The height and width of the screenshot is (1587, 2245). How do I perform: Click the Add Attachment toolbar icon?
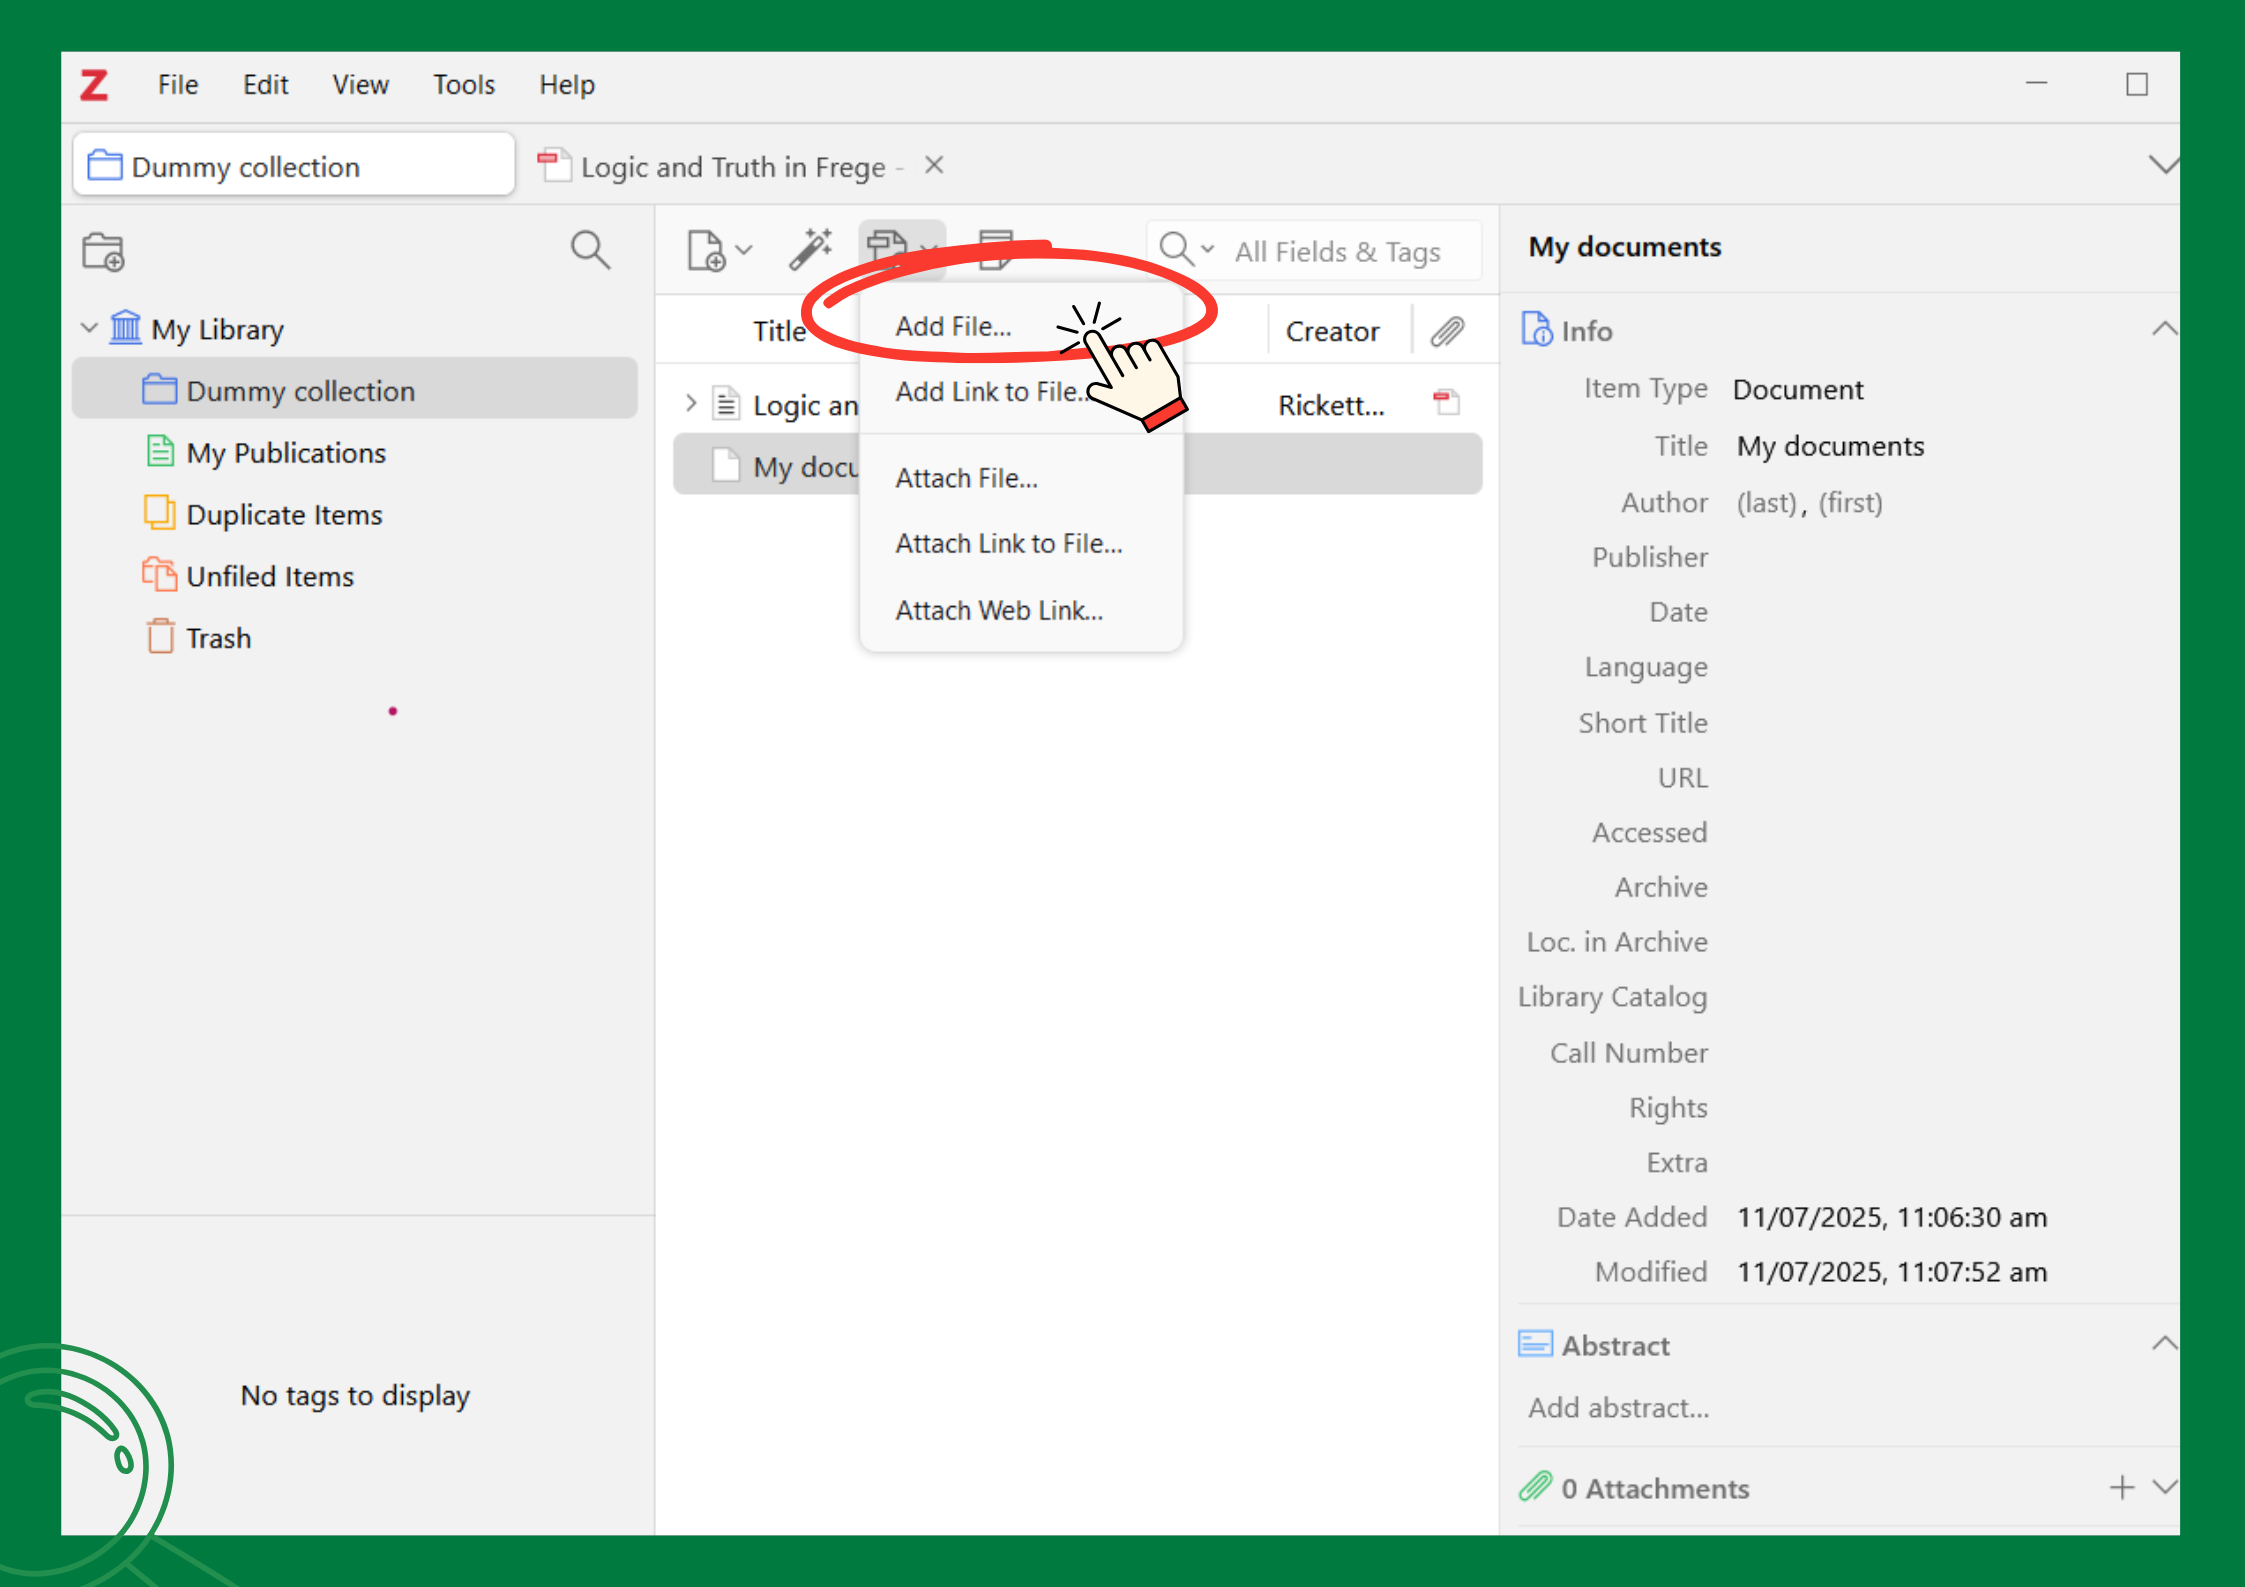coord(887,247)
